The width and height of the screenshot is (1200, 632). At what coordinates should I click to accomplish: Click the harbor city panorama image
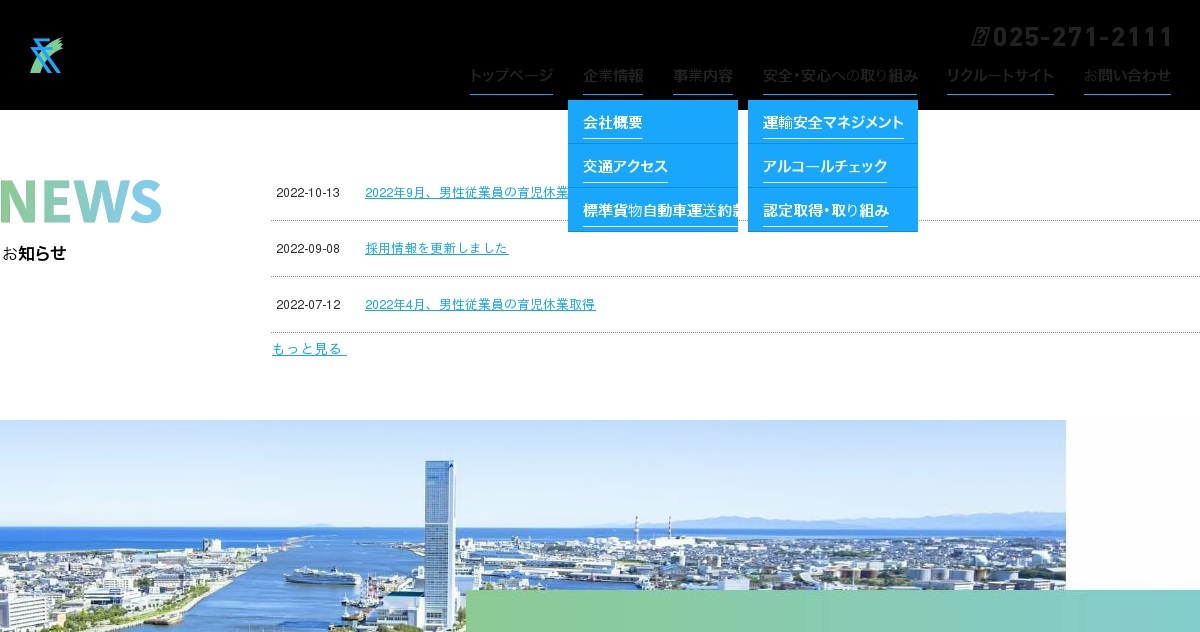coord(533,526)
